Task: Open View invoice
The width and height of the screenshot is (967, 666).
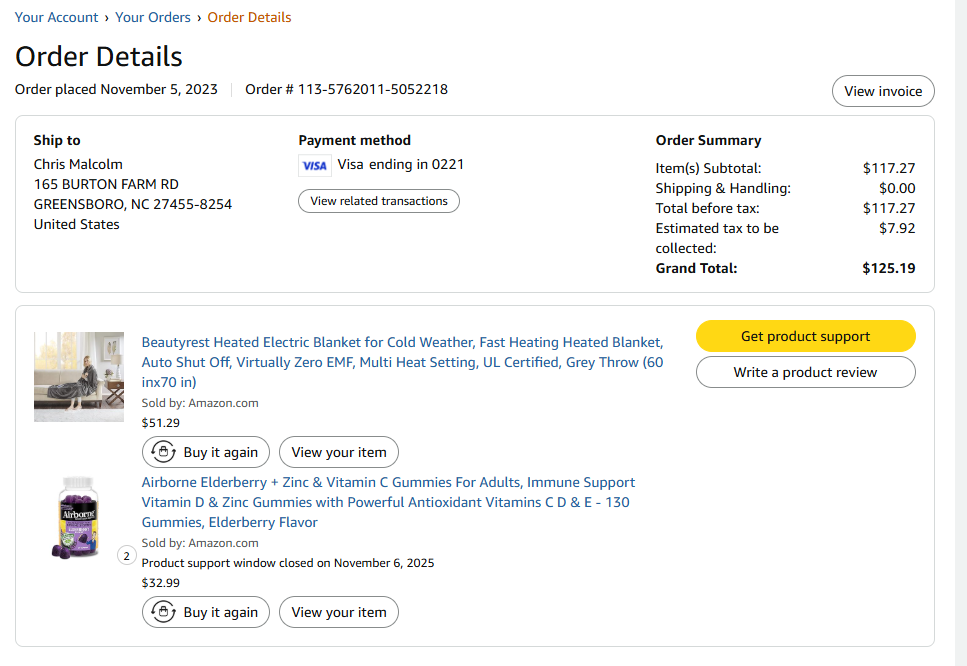Action: [883, 91]
